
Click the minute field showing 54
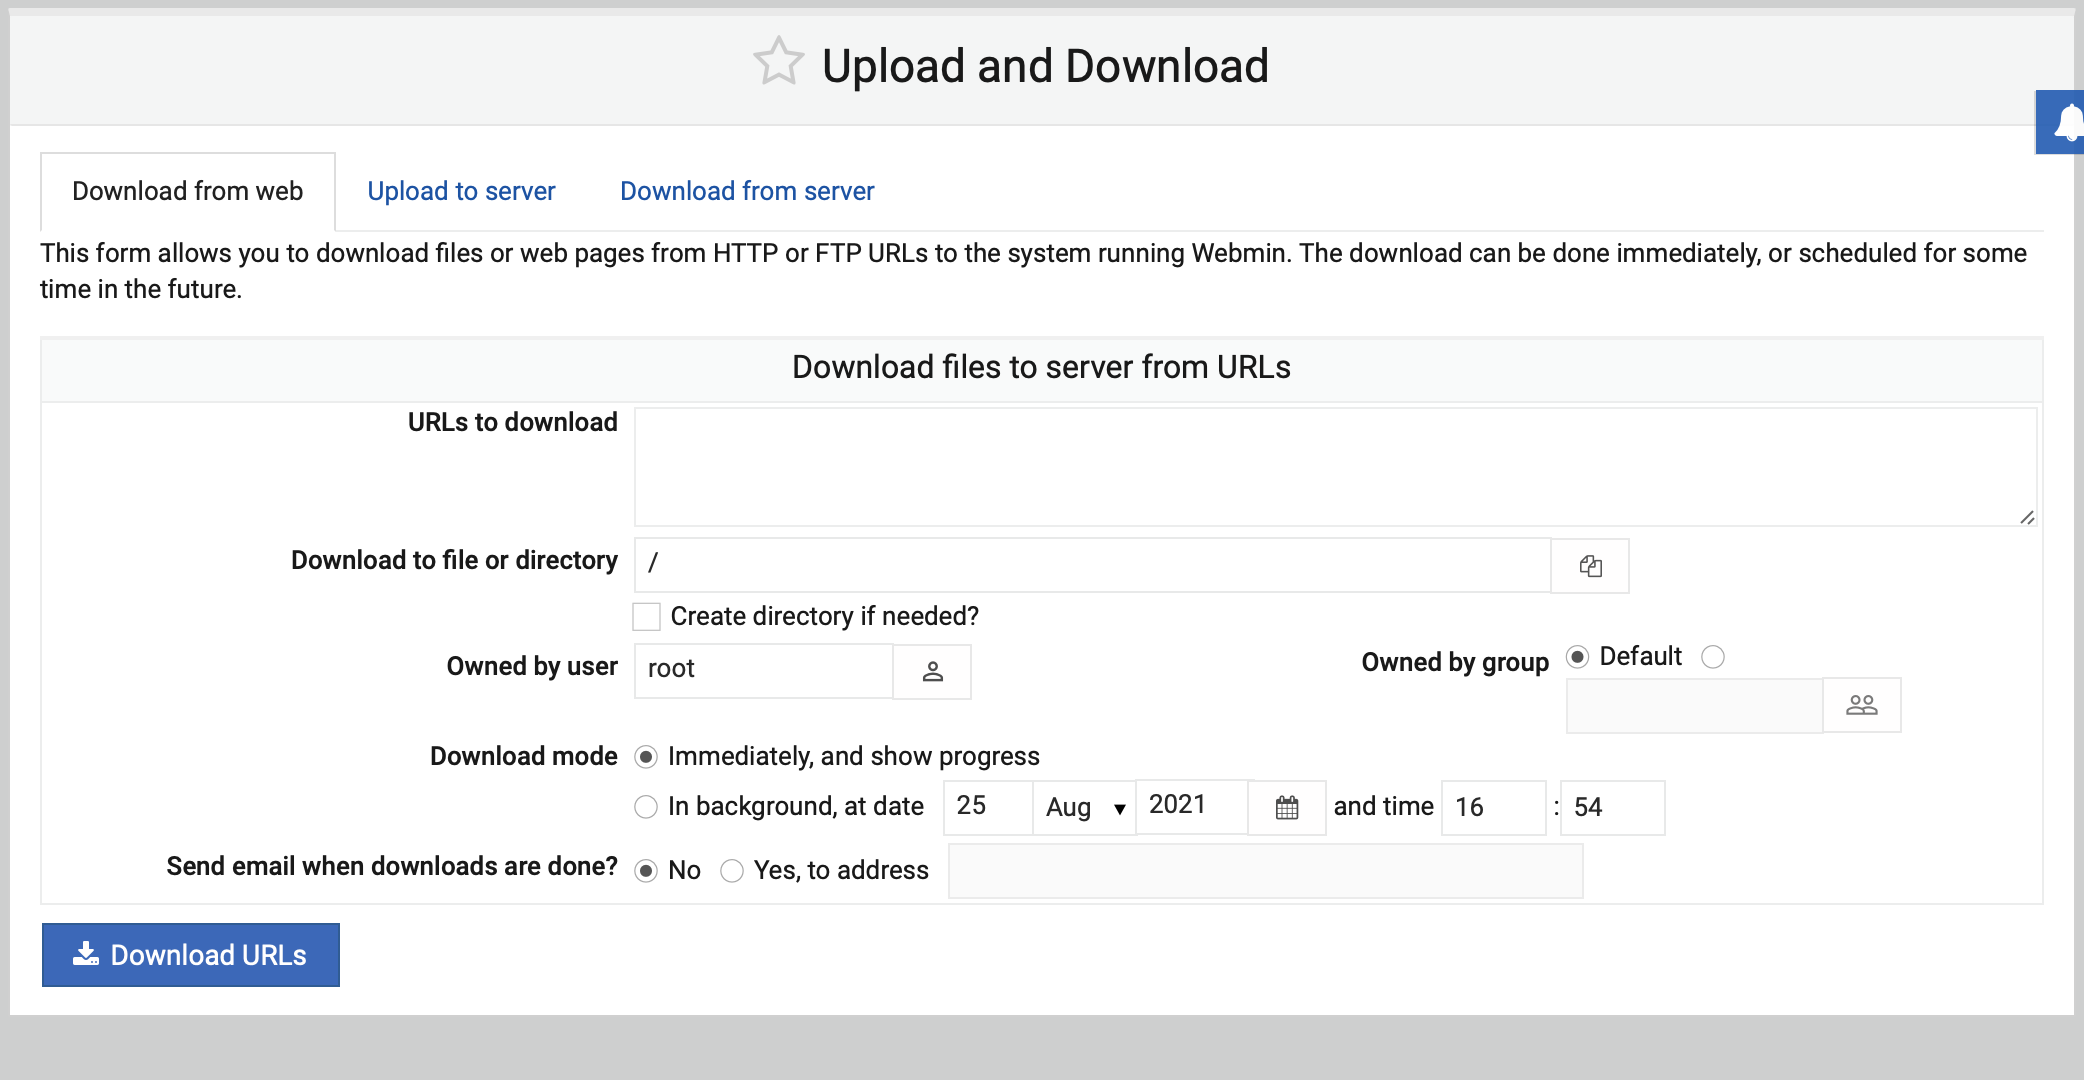click(x=1613, y=807)
